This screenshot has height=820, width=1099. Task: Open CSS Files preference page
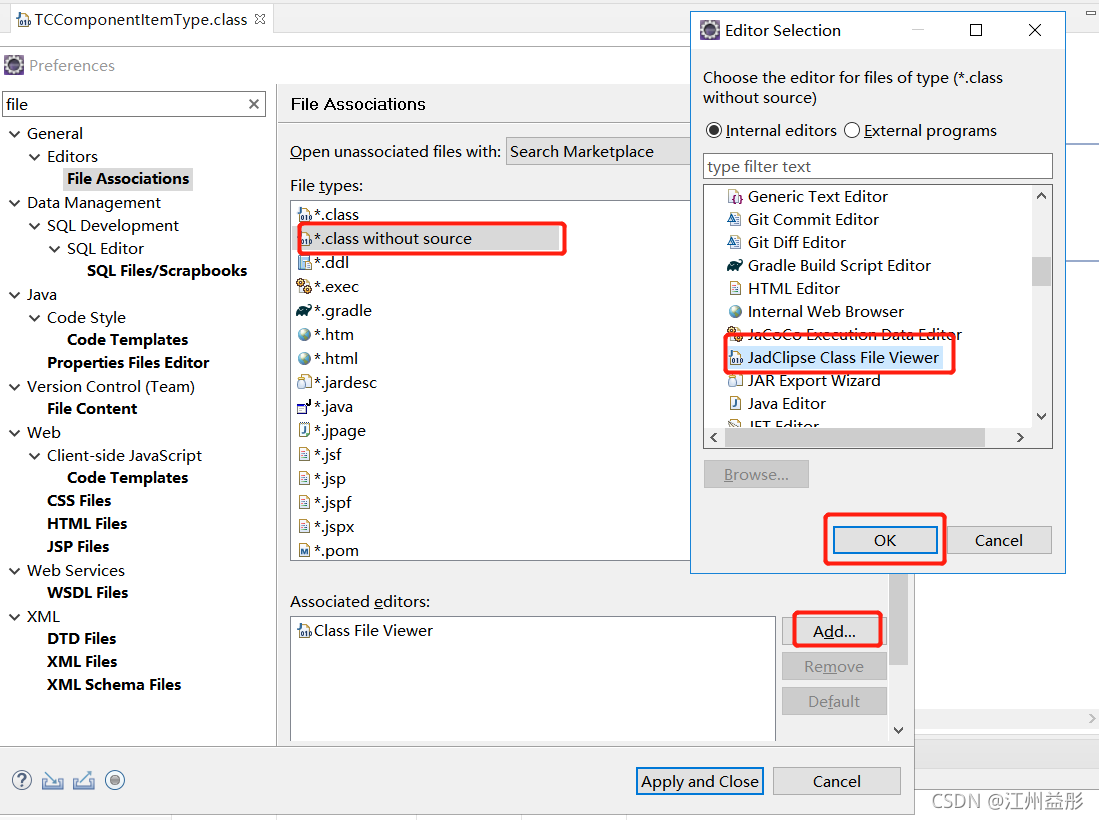[79, 500]
